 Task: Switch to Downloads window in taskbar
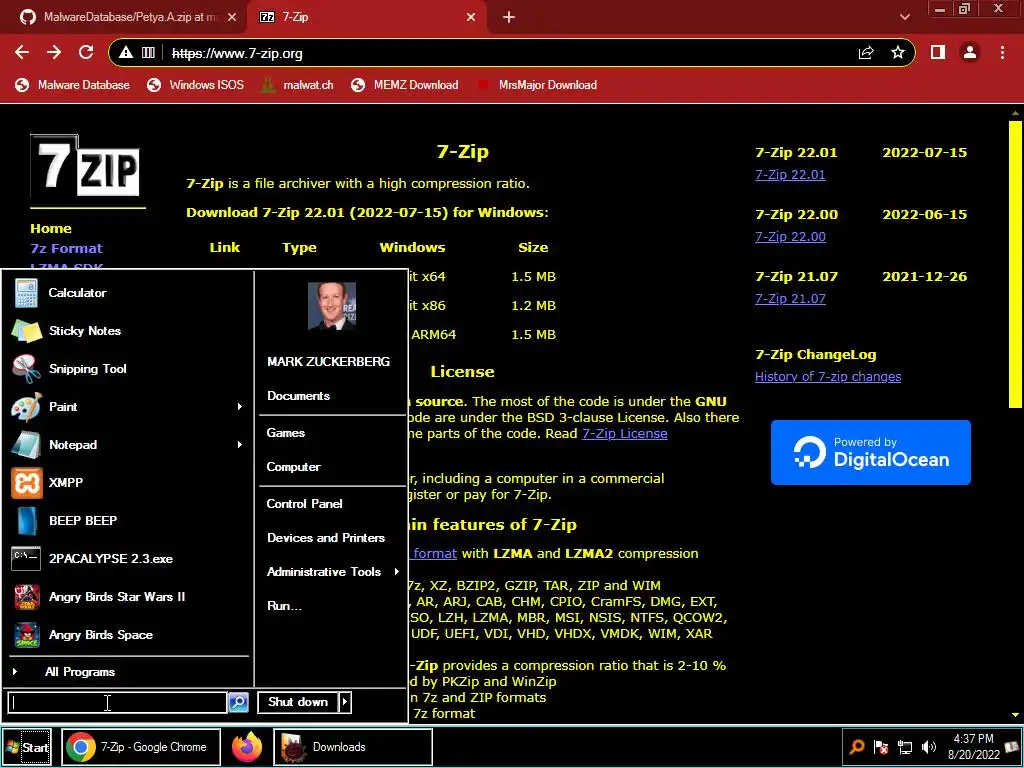pos(353,747)
